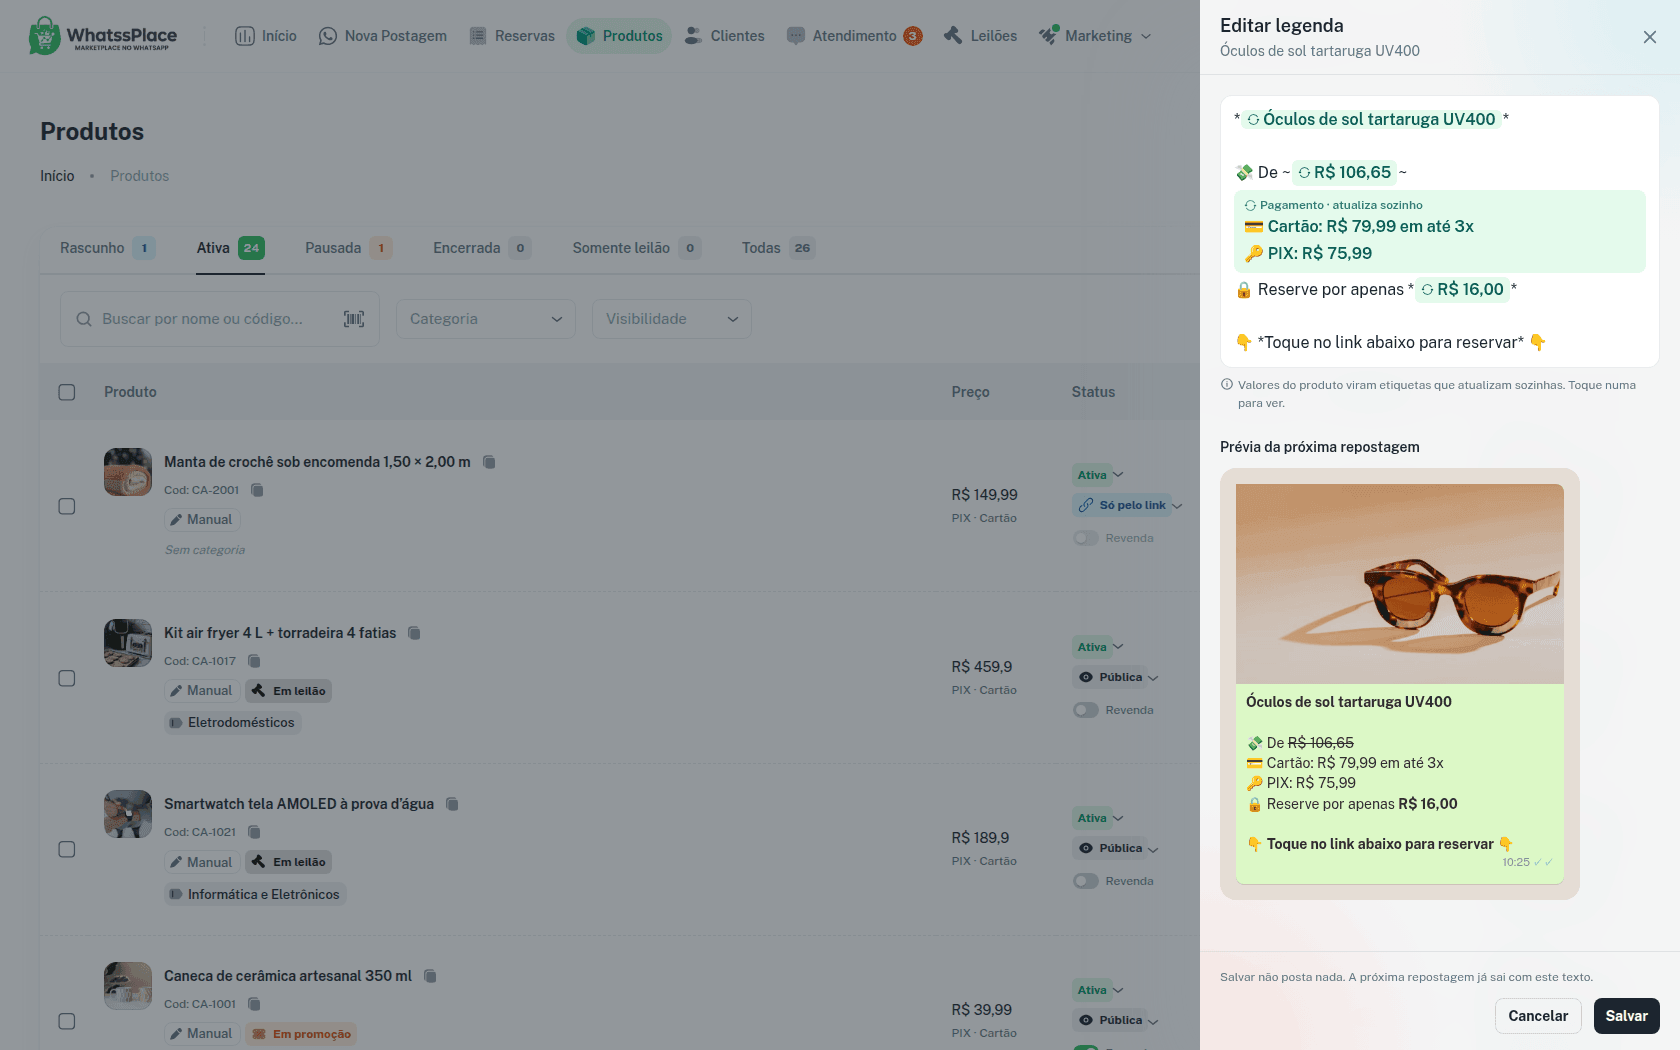Select all products checkbox in header
This screenshot has width=1680, height=1050.
pos(67,392)
